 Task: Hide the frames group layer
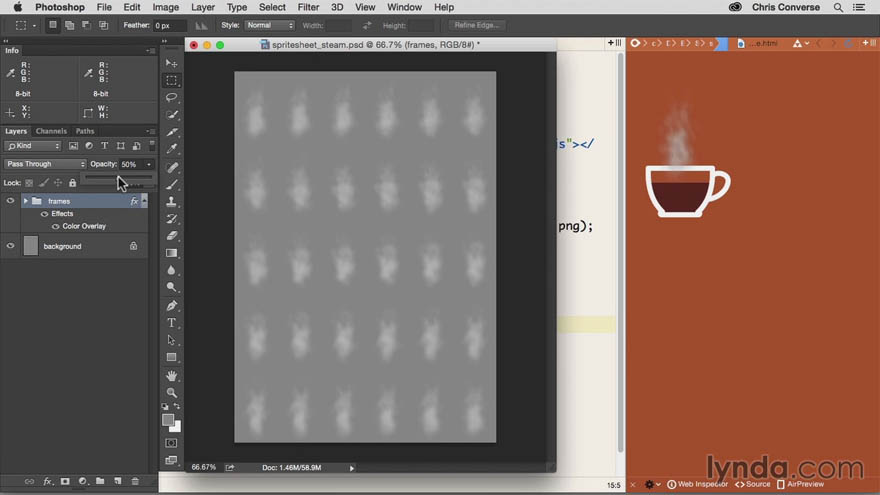tap(10, 201)
